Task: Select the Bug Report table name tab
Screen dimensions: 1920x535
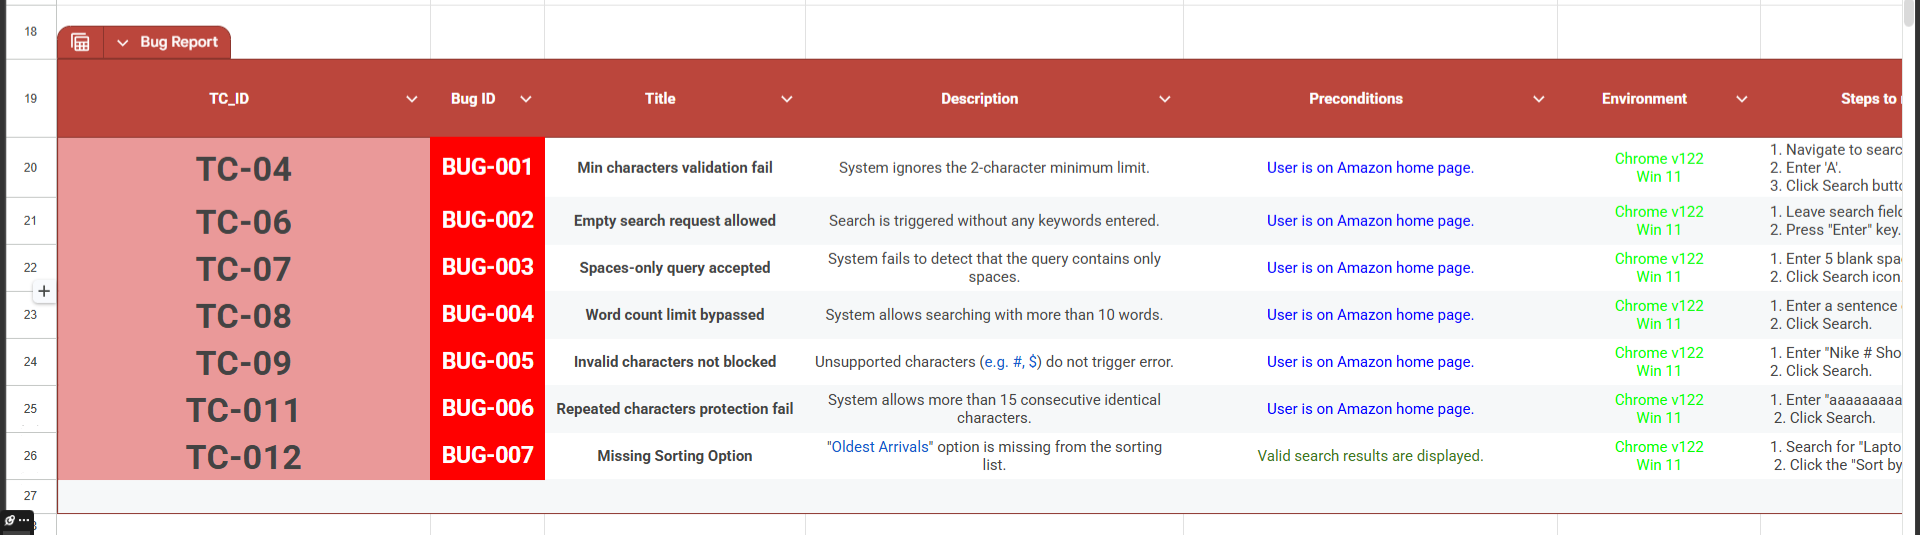Action: (179, 42)
